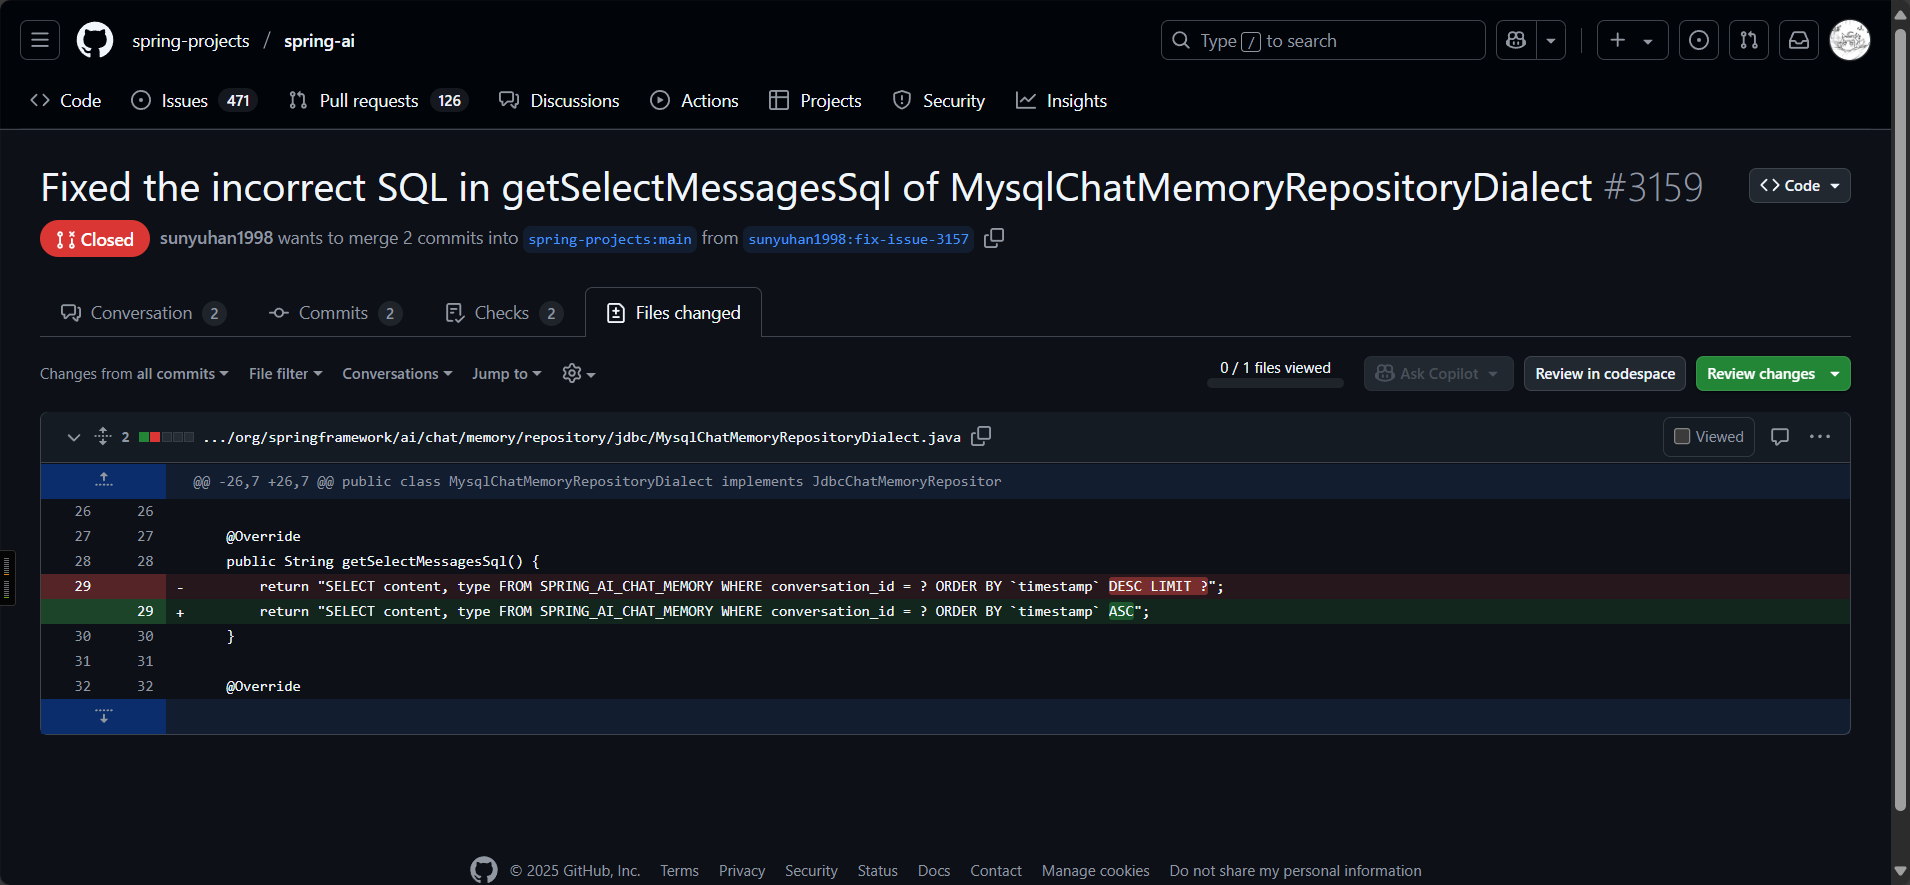
Task: Copy the Java file path icon
Action: (981, 436)
